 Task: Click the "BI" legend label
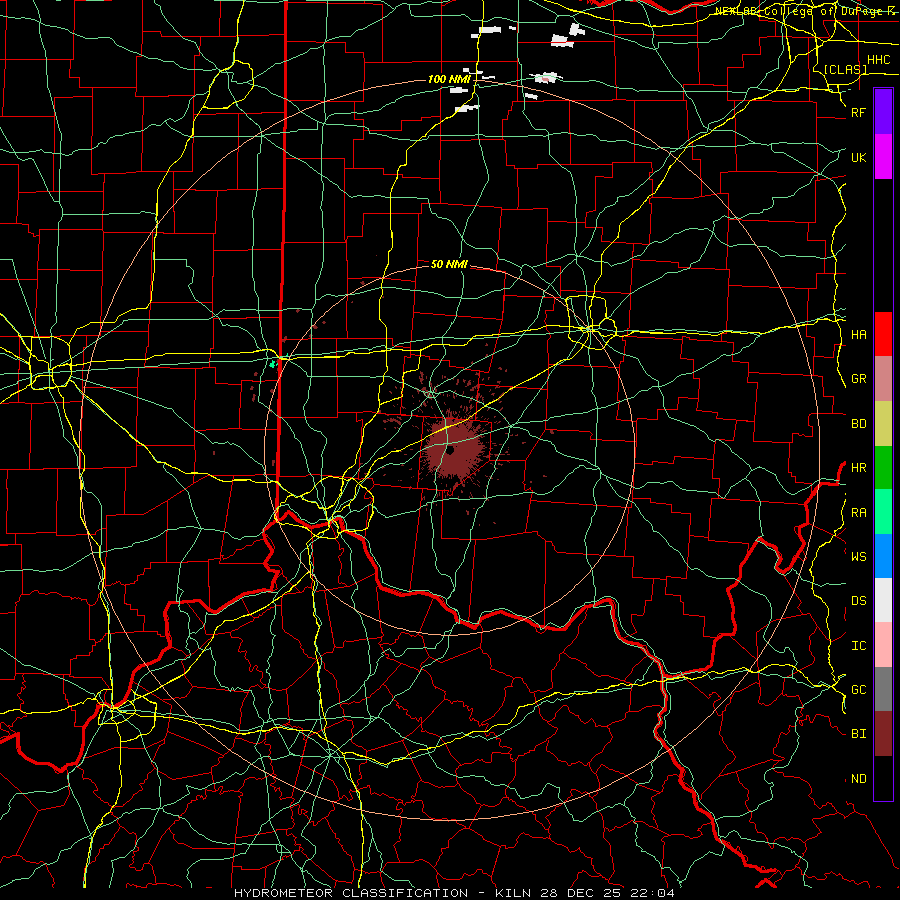[x=858, y=734]
